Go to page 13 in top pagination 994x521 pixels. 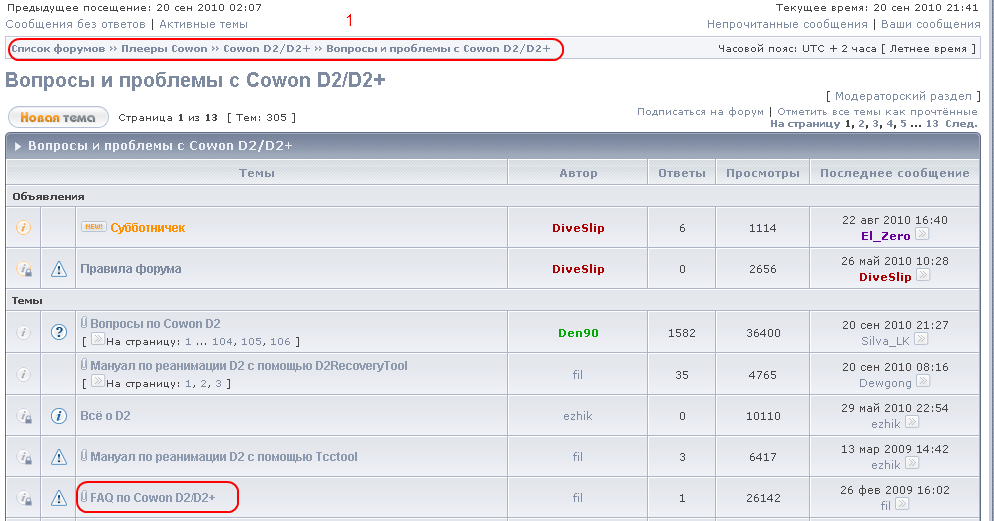932,124
